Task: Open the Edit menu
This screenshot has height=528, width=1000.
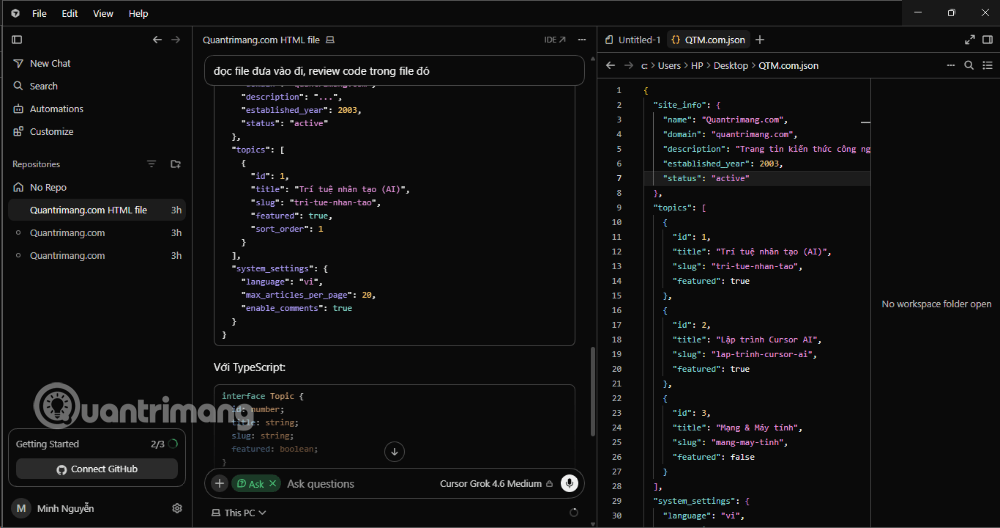Action: click(x=70, y=13)
